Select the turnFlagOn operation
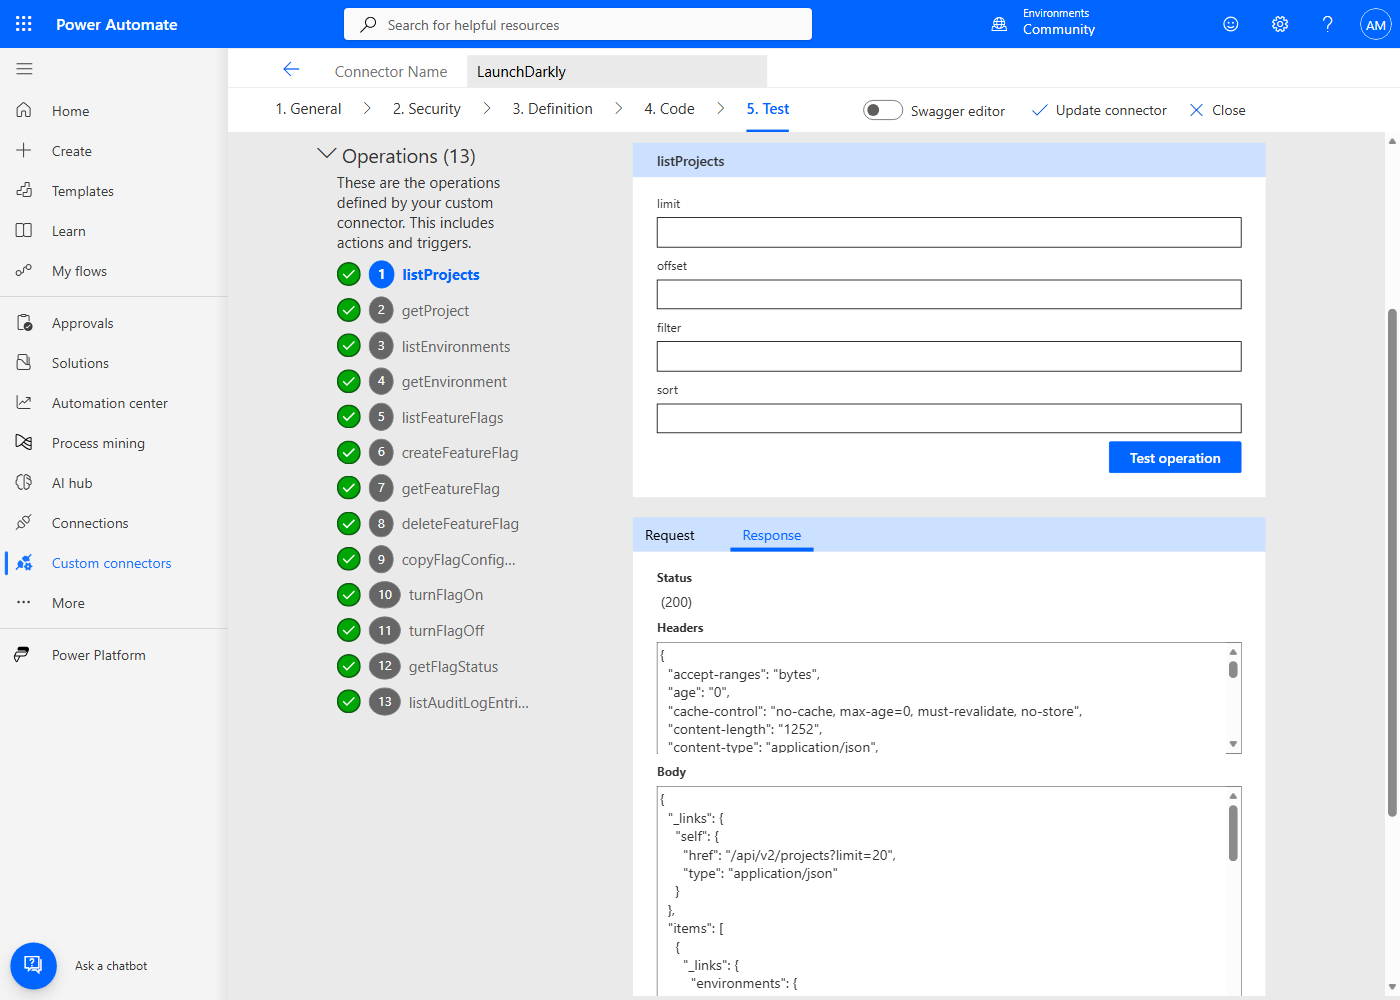 [446, 595]
